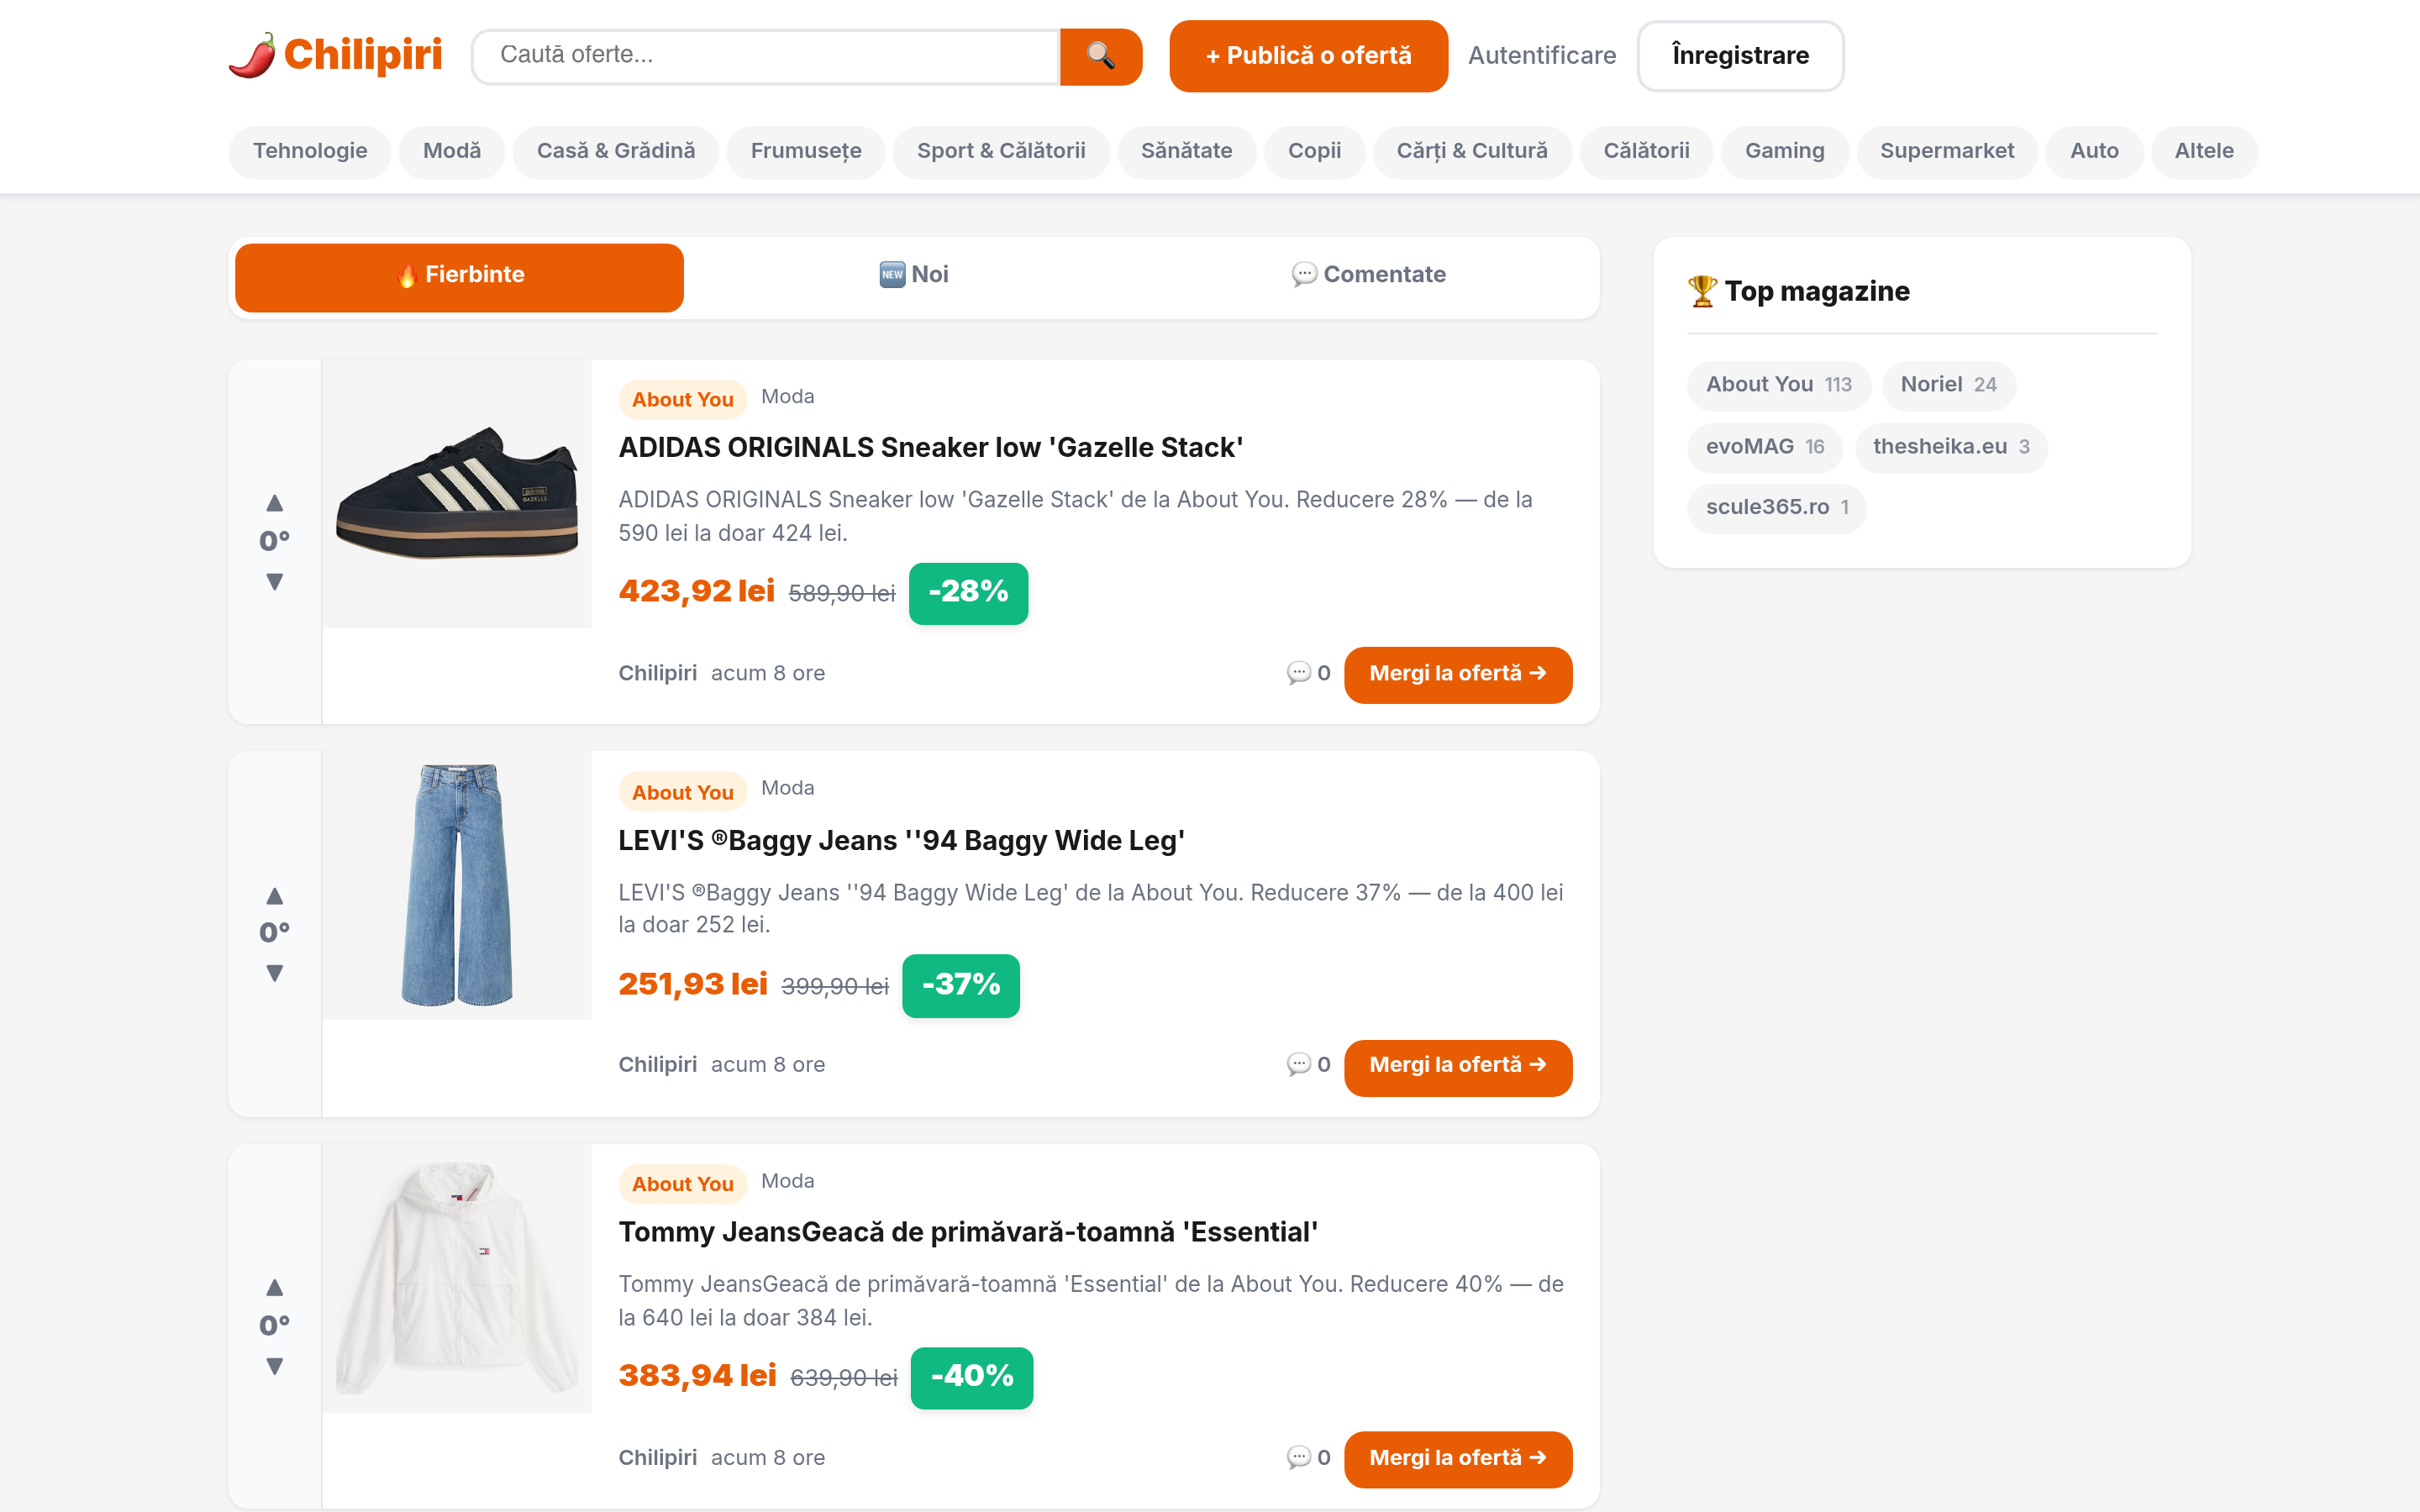This screenshot has width=2420, height=1512.
Task: Upvote the Adidas Gazelle Stack deal
Action: click(274, 502)
